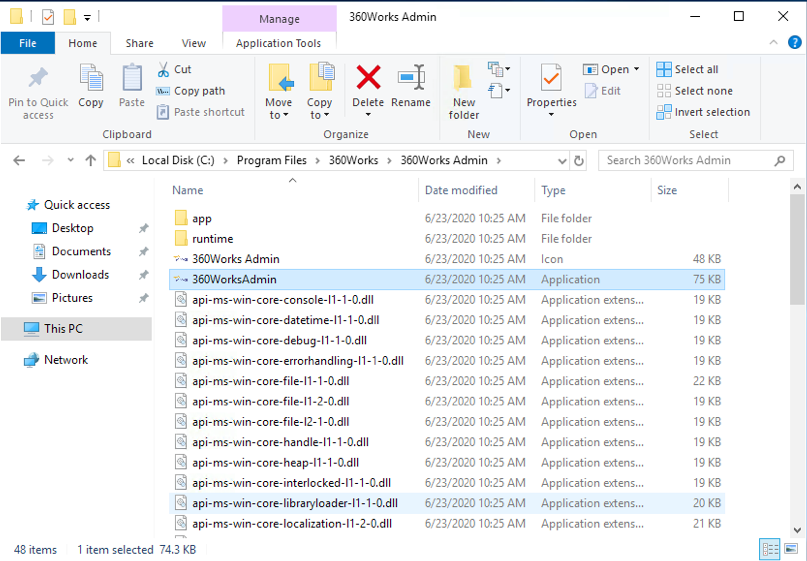Open the Recent locations dropdown
Image resolution: width=807 pixels, height=561 pixels.
pyautogui.click(x=71, y=161)
